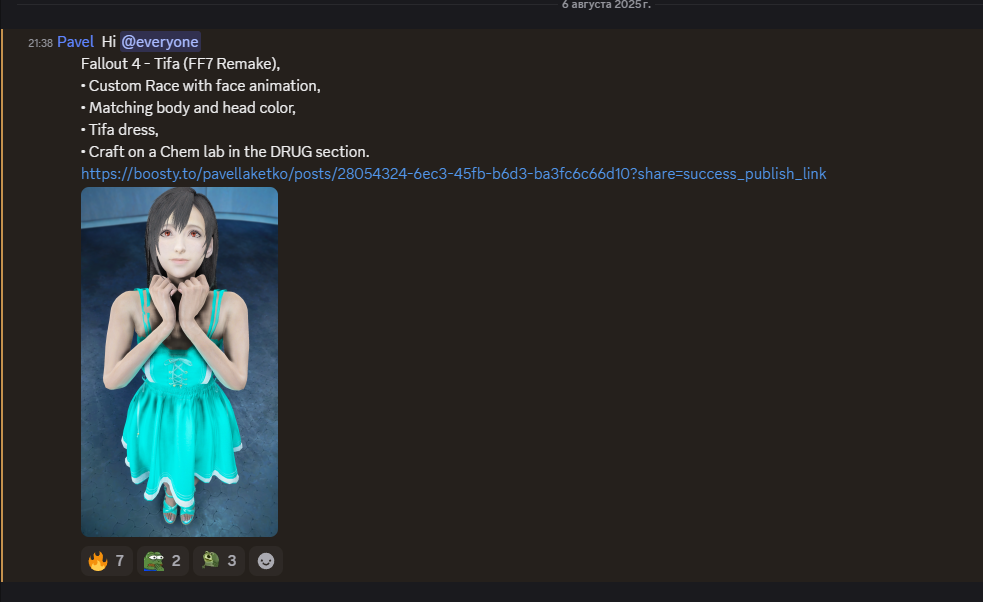This screenshot has width=983, height=602.
Task: Open the Tifa character image attachment
Action: coord(179,362)
